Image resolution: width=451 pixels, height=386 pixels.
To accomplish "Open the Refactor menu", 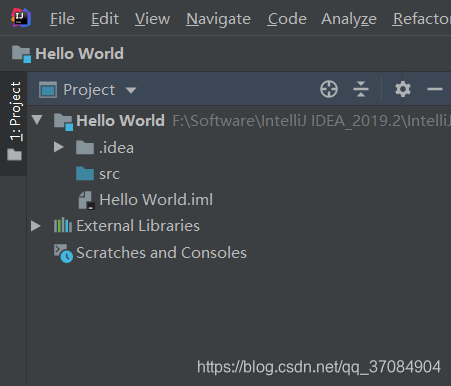I will click(421, 19).
